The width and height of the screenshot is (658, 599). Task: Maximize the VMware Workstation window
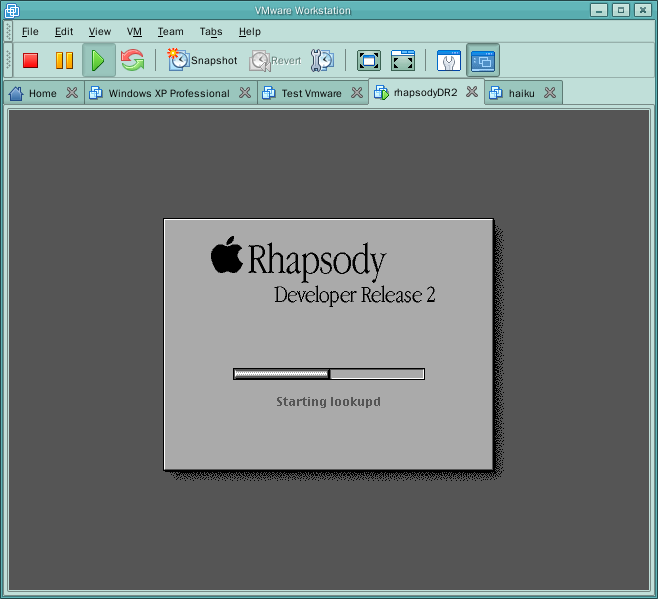[621, 10]
